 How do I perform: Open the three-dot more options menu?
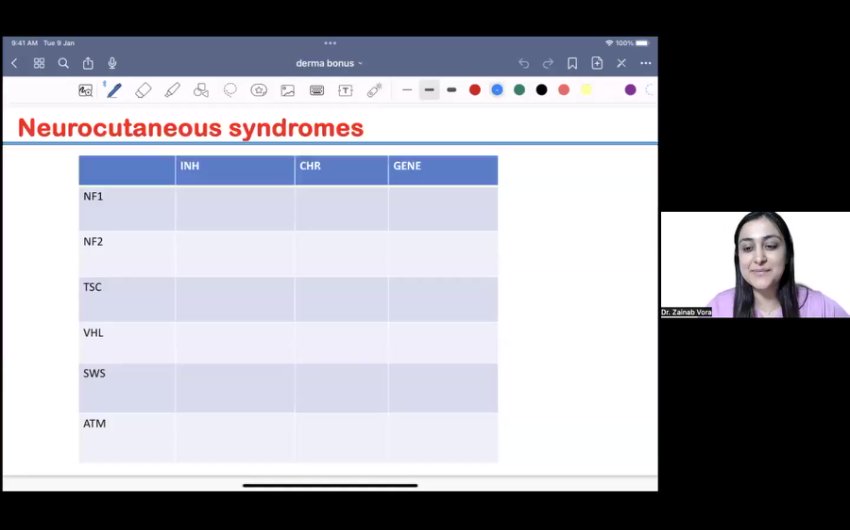645,63
